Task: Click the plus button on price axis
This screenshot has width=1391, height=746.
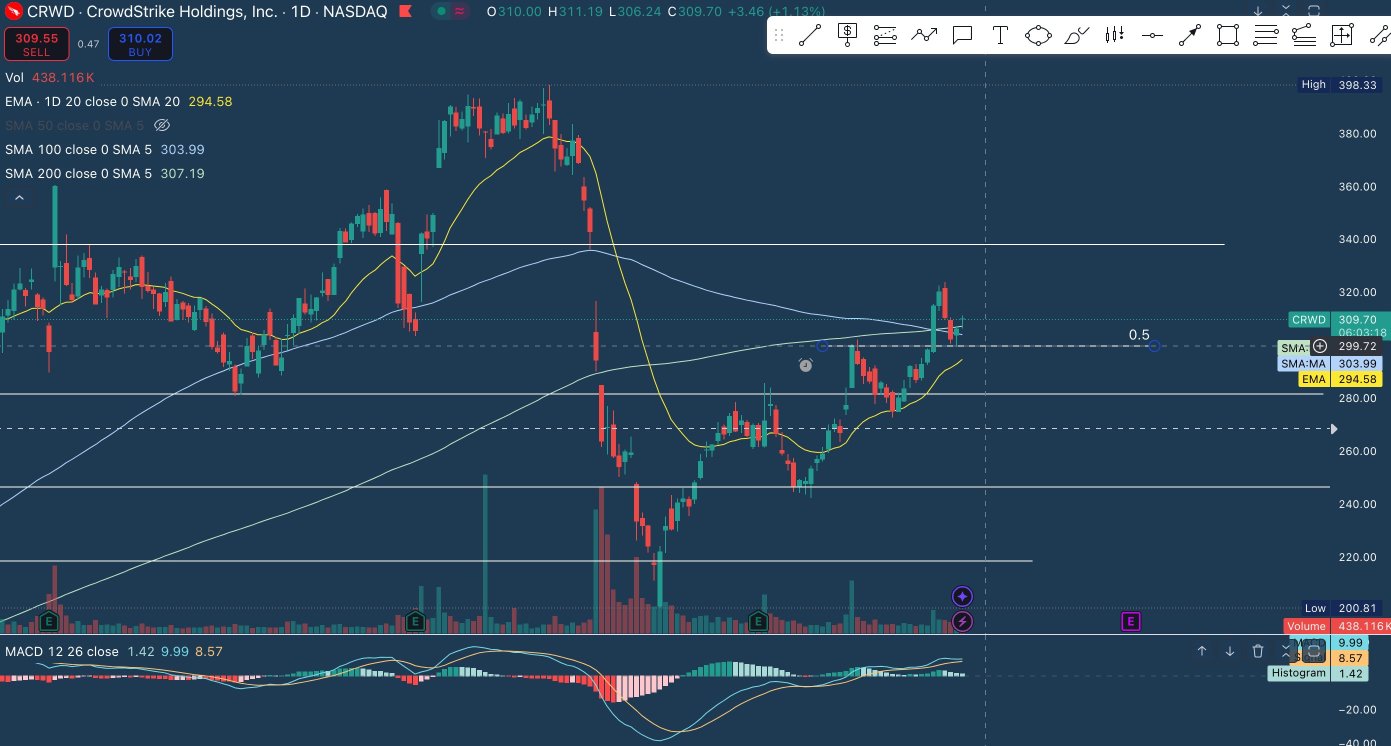Action: (1320, 346)
